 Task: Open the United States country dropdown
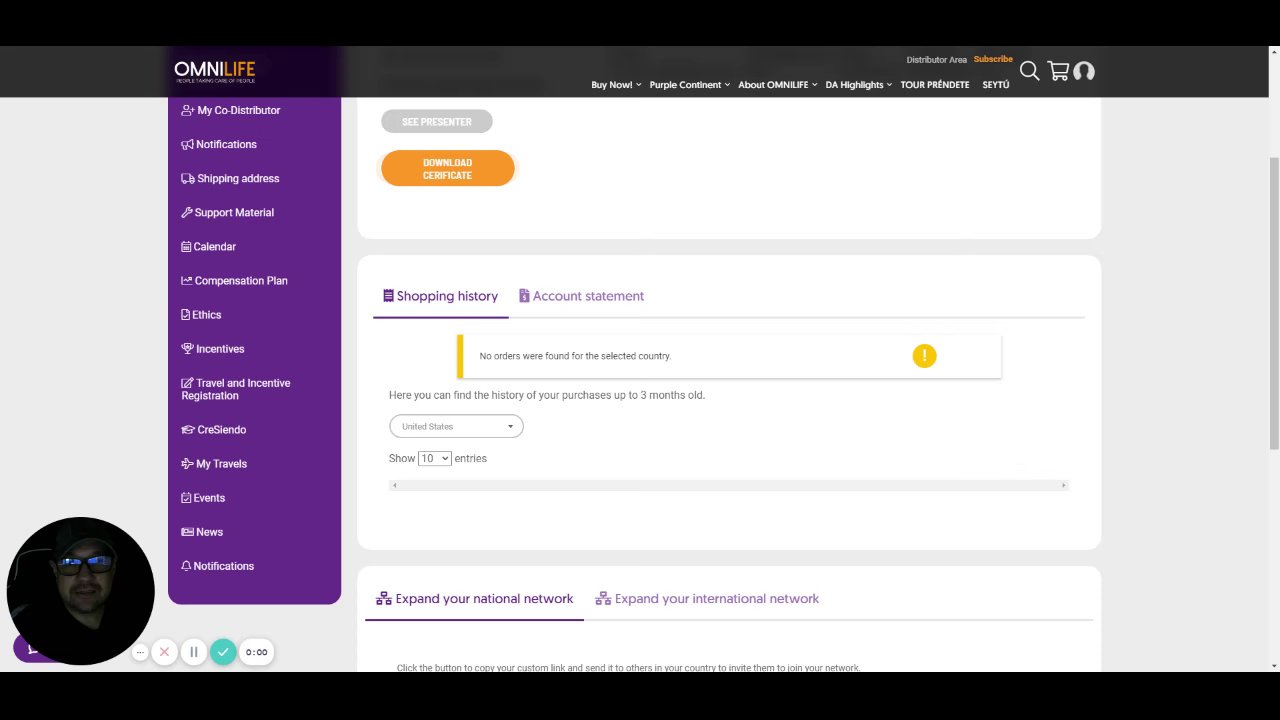456,426
